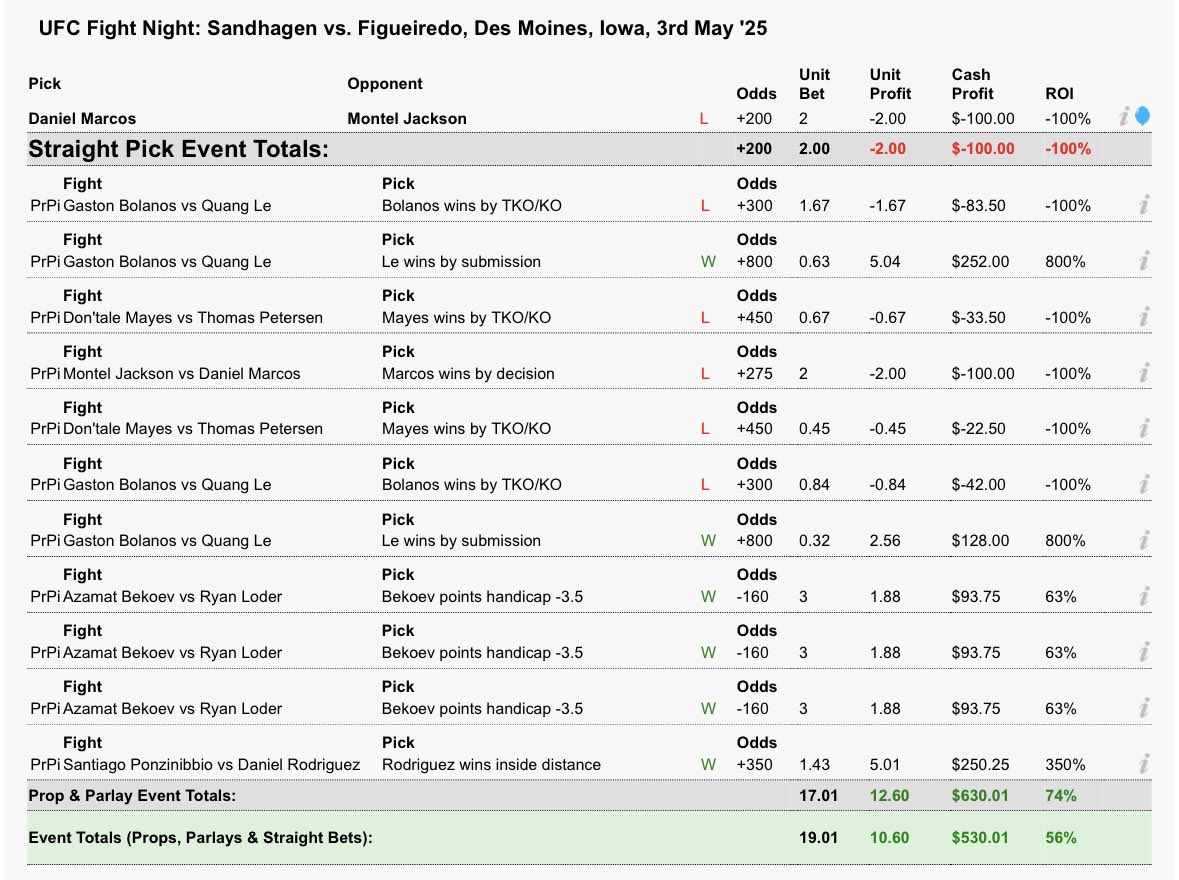Click the blue balloon icon near top right

pos(1144,114)
